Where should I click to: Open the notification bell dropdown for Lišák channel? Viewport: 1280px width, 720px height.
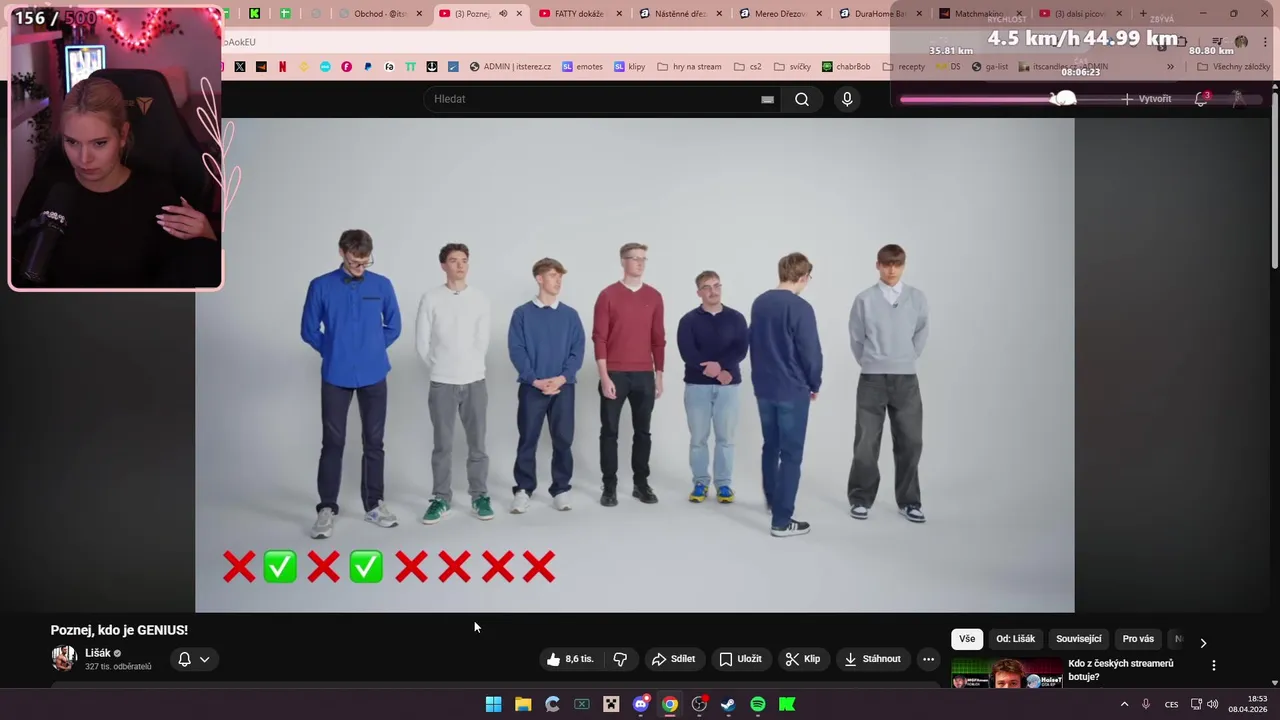[194, 659]
